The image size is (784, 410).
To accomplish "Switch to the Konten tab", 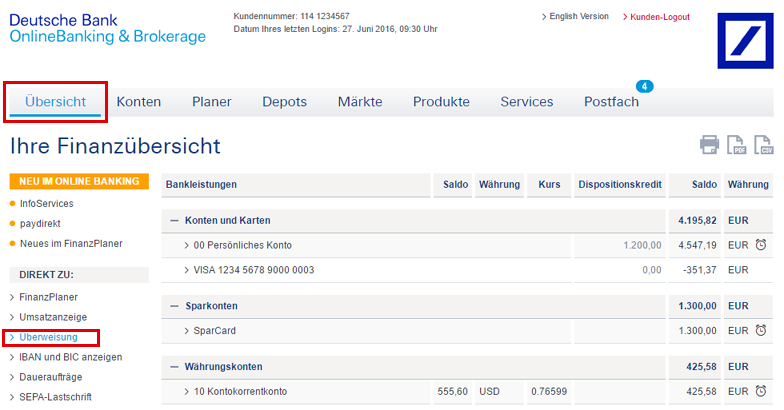I will point(139,102).
